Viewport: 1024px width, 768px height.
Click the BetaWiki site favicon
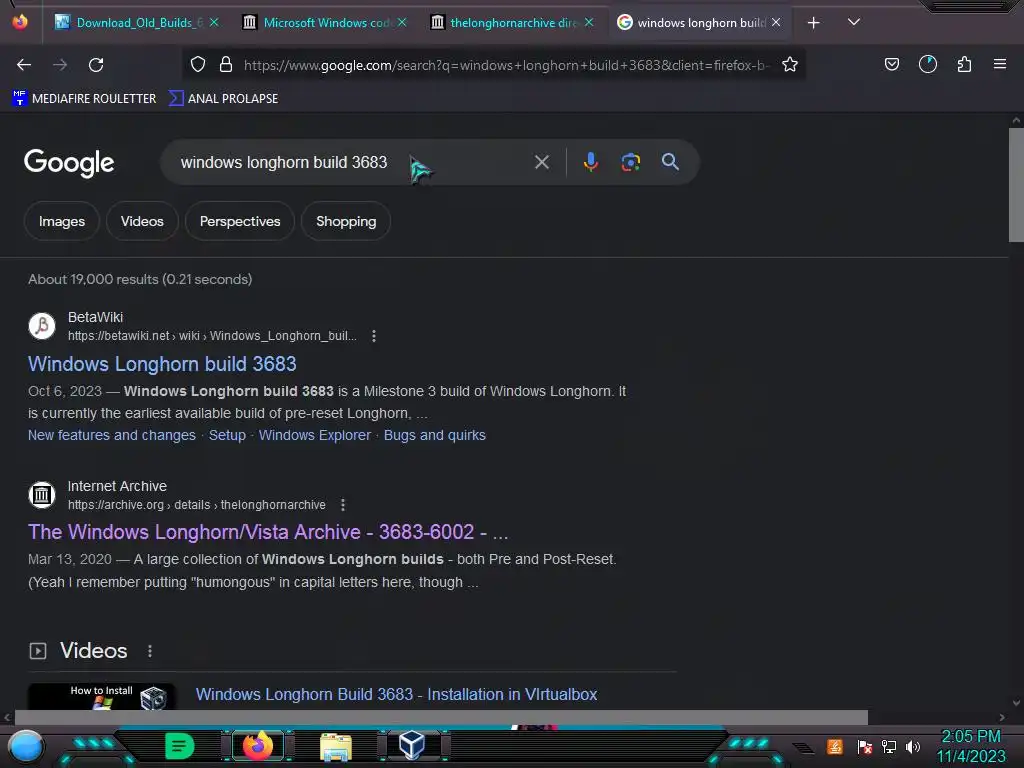tap(42, 326)
